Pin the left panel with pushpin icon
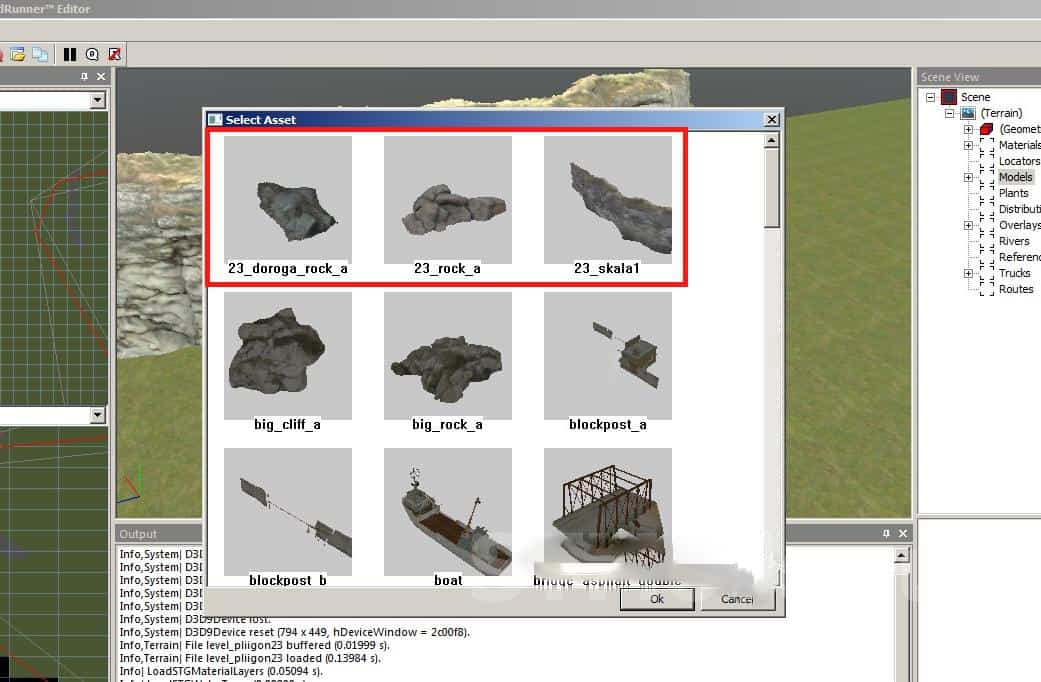Image resolution: width=1041 pixels, height=682 pixels. click(x=85, y=77)
